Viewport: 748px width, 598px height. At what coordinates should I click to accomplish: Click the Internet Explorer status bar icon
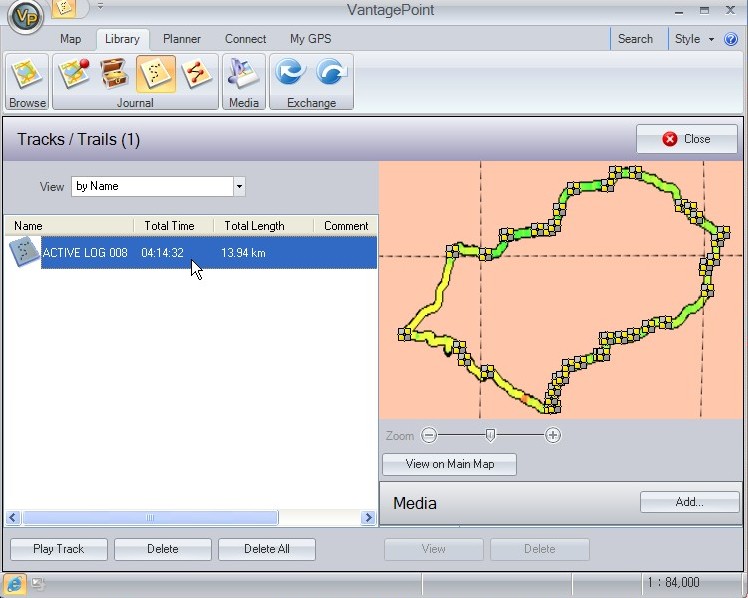[x=14, y=584]
